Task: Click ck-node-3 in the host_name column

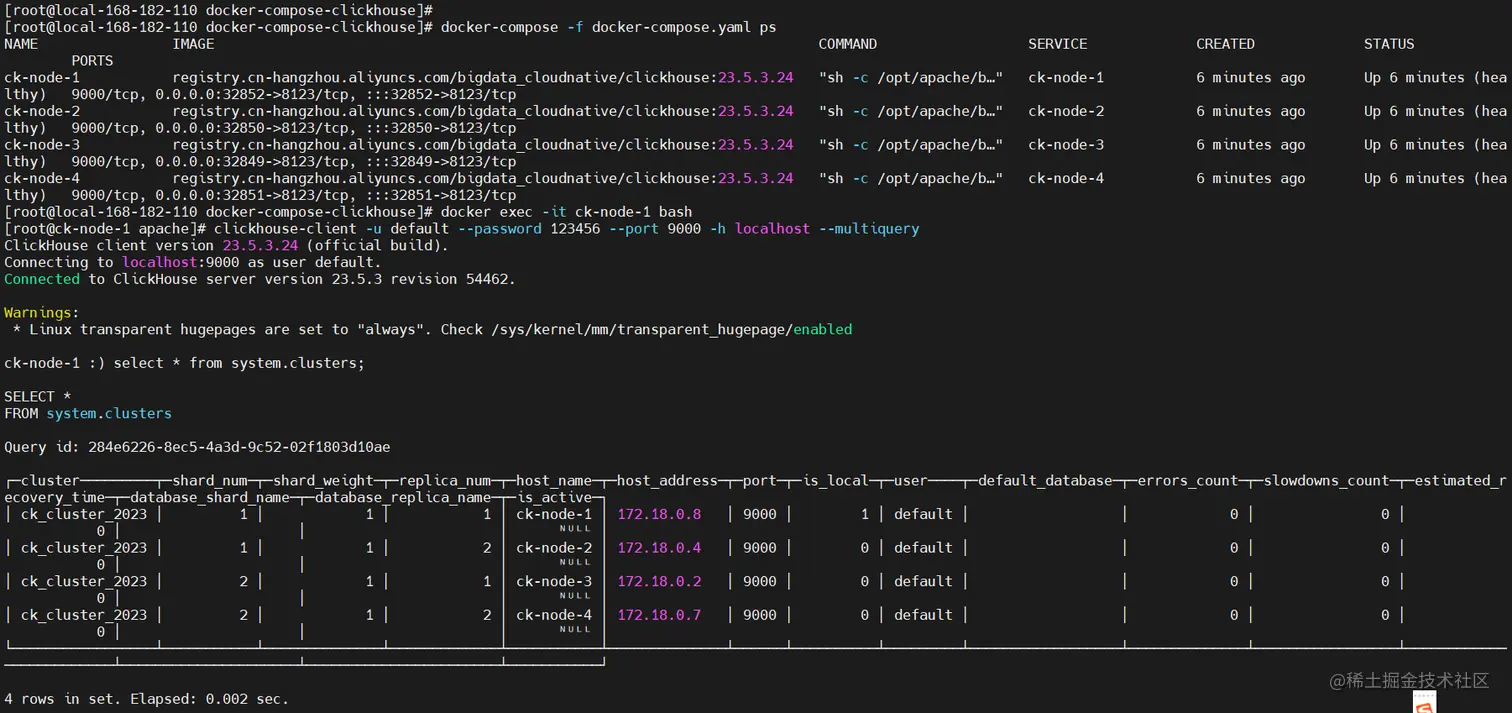Action: click(x=554, y=581)
